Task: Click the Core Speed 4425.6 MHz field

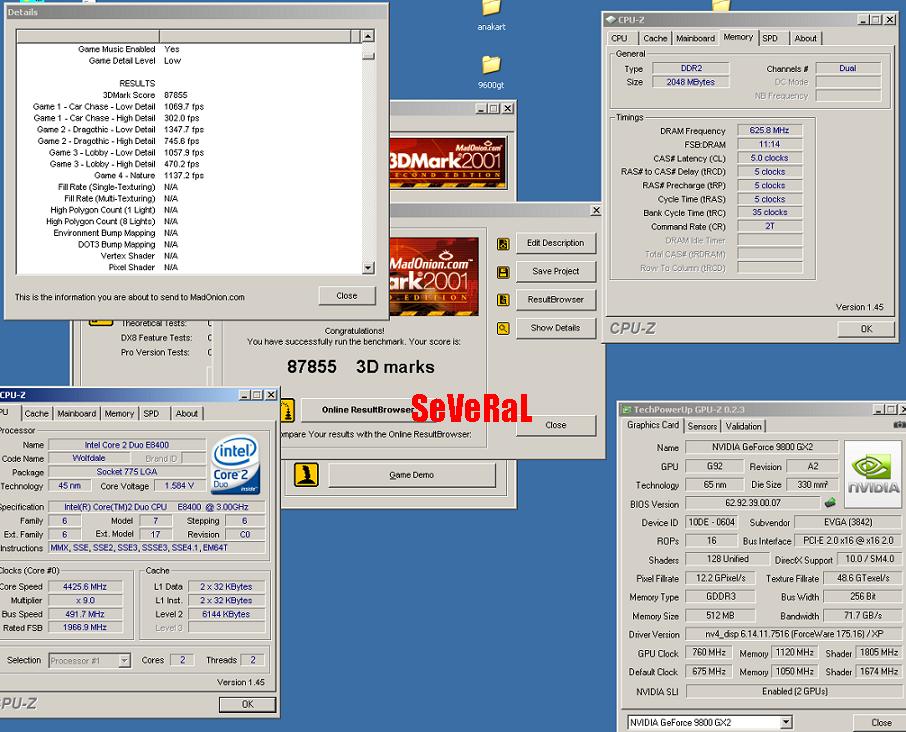Action: pos(85,587)
